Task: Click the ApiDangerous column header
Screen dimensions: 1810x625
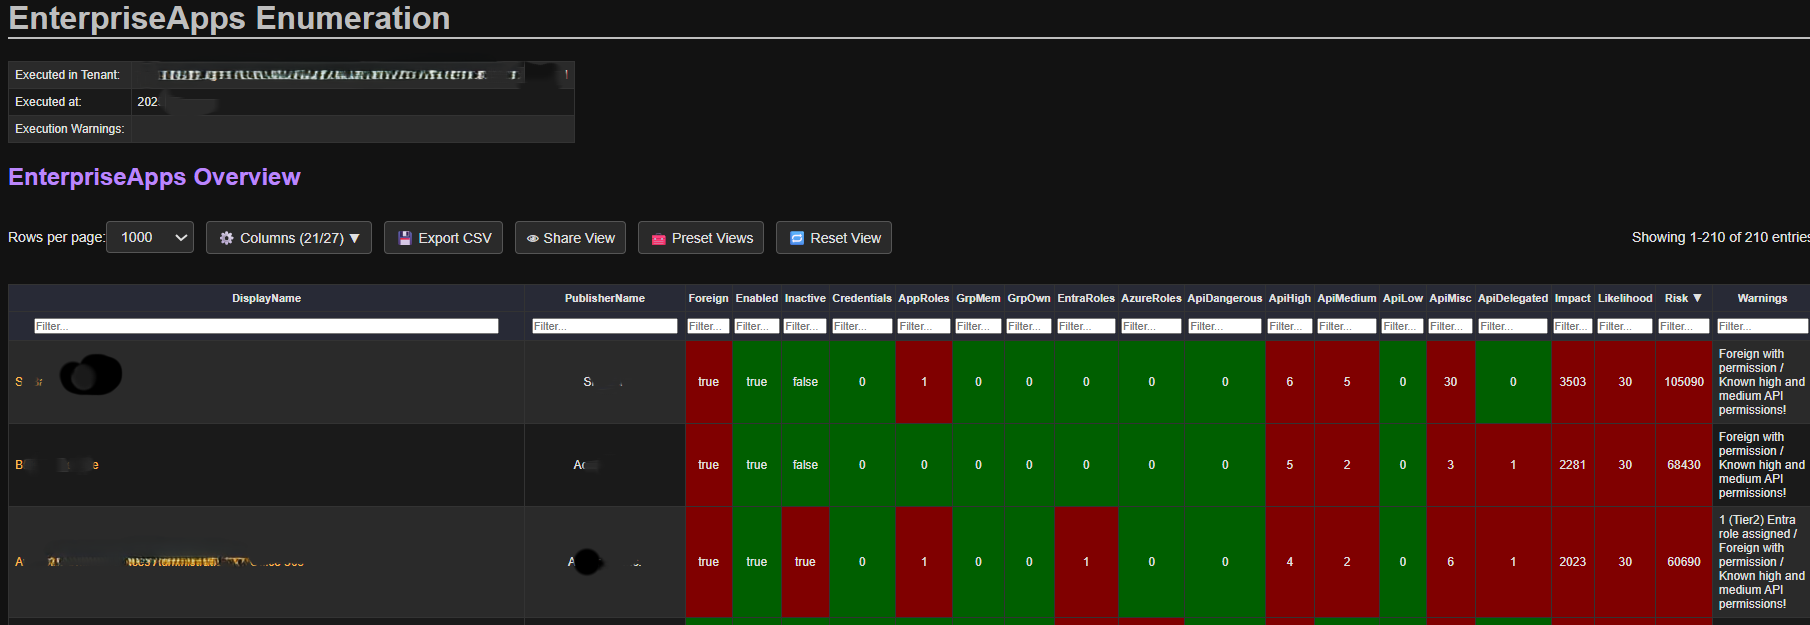Action: pyautogui.click(x=1224, y=298)
